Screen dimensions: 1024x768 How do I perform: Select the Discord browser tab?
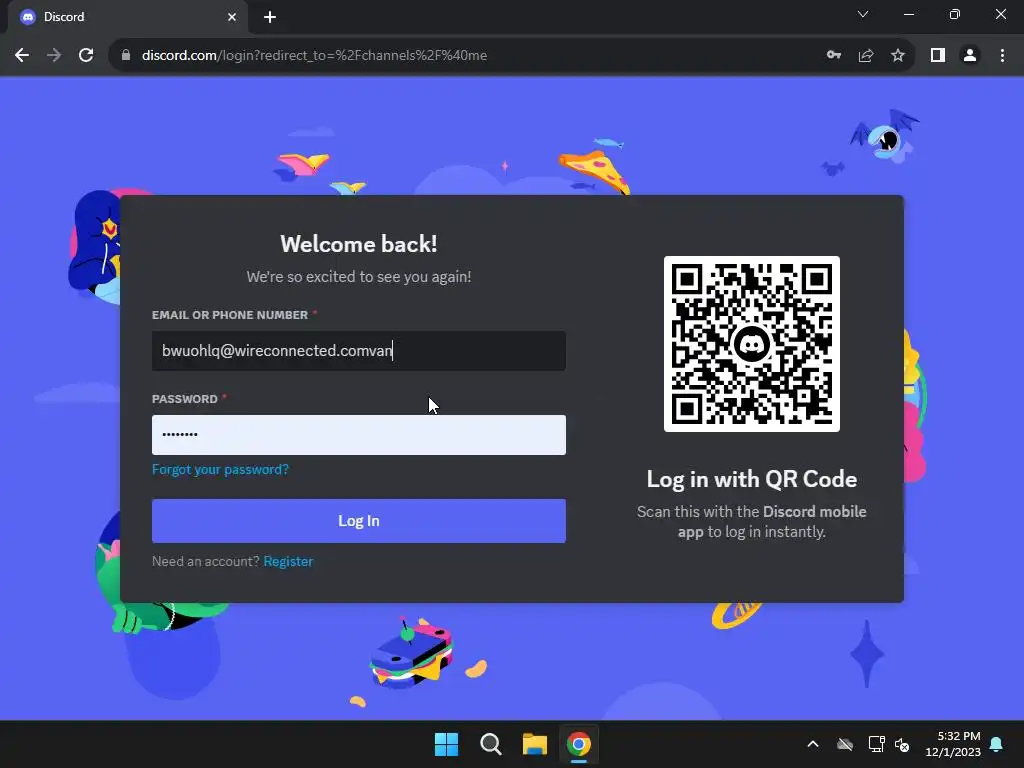click(128, 17)
